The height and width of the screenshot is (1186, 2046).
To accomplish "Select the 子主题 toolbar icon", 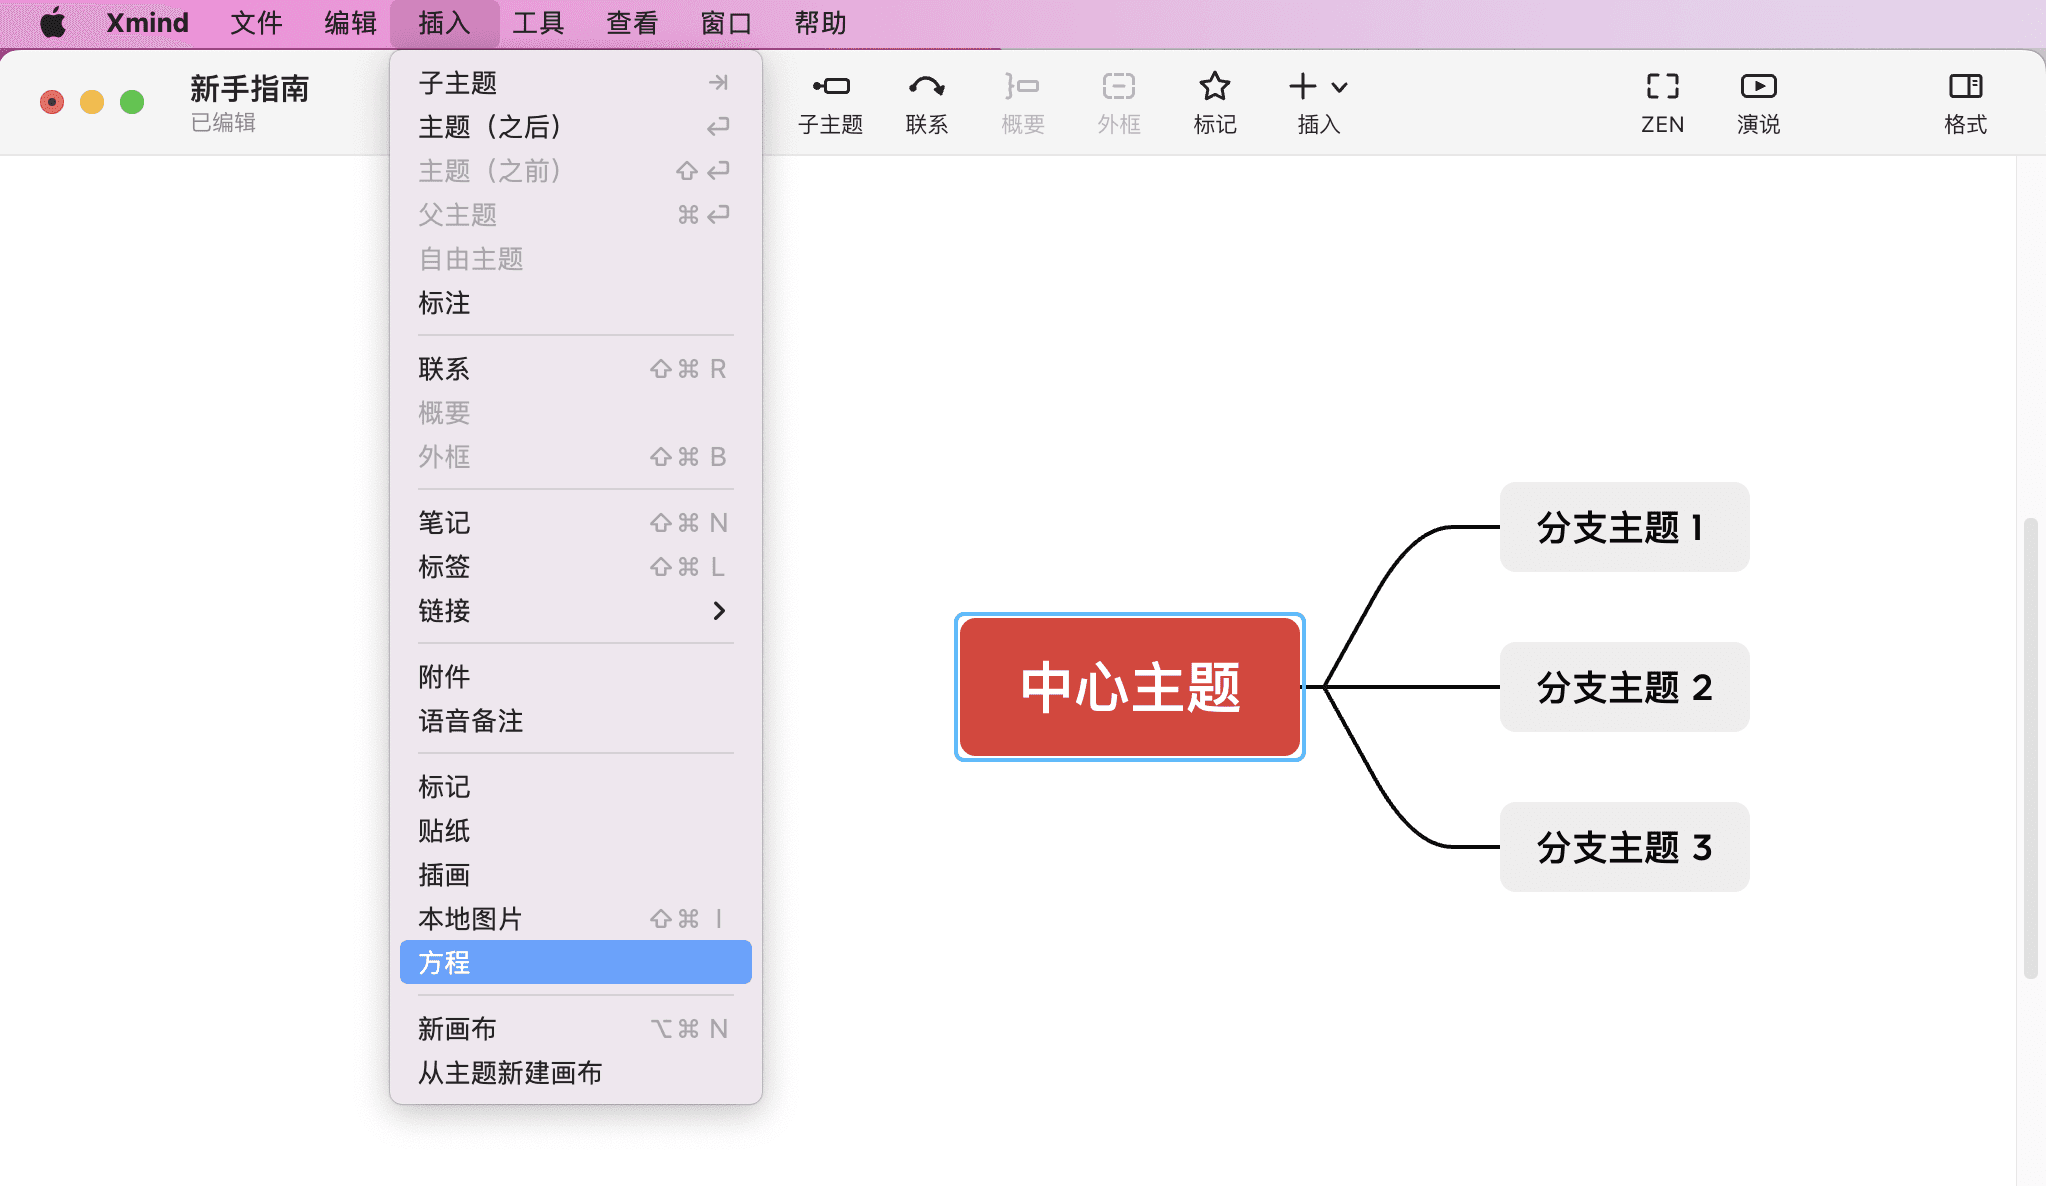I will click(831, 100).
